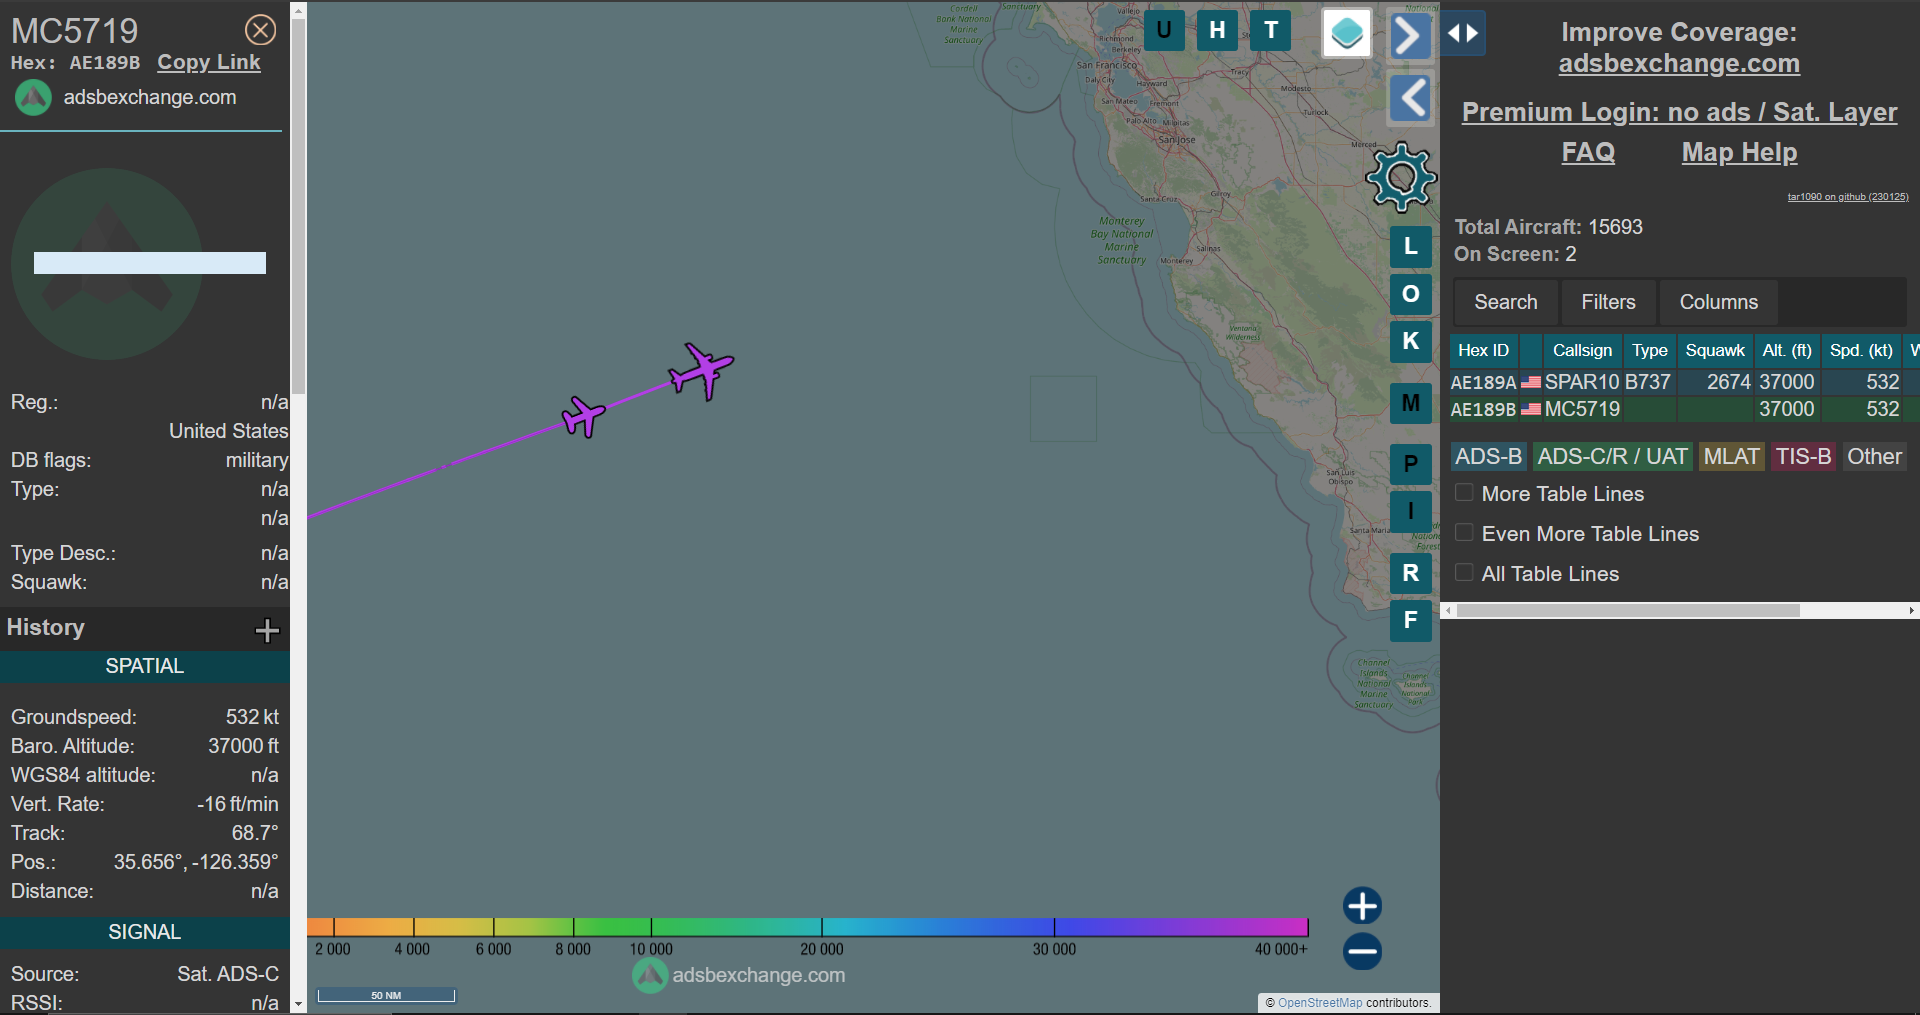The image size is (1920, 1015).
Task: Click the O map button
Action: click(x=1411, y=294)
